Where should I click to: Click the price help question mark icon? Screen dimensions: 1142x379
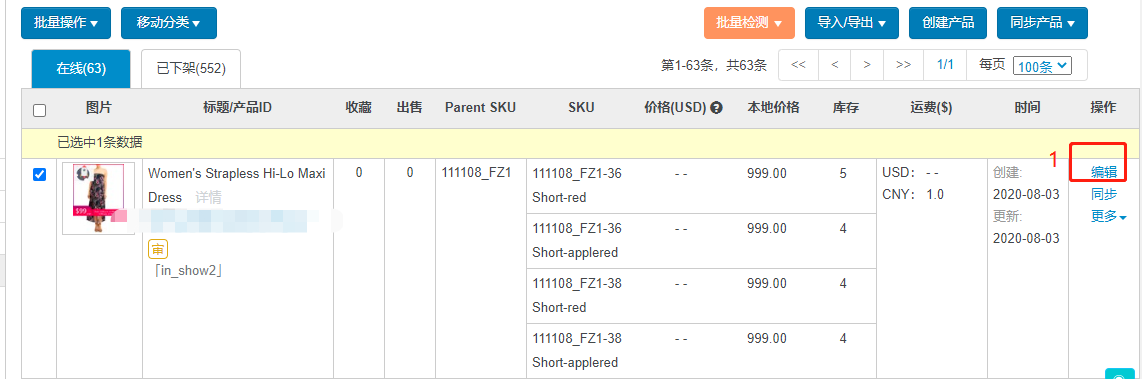(x=716, y=108)
